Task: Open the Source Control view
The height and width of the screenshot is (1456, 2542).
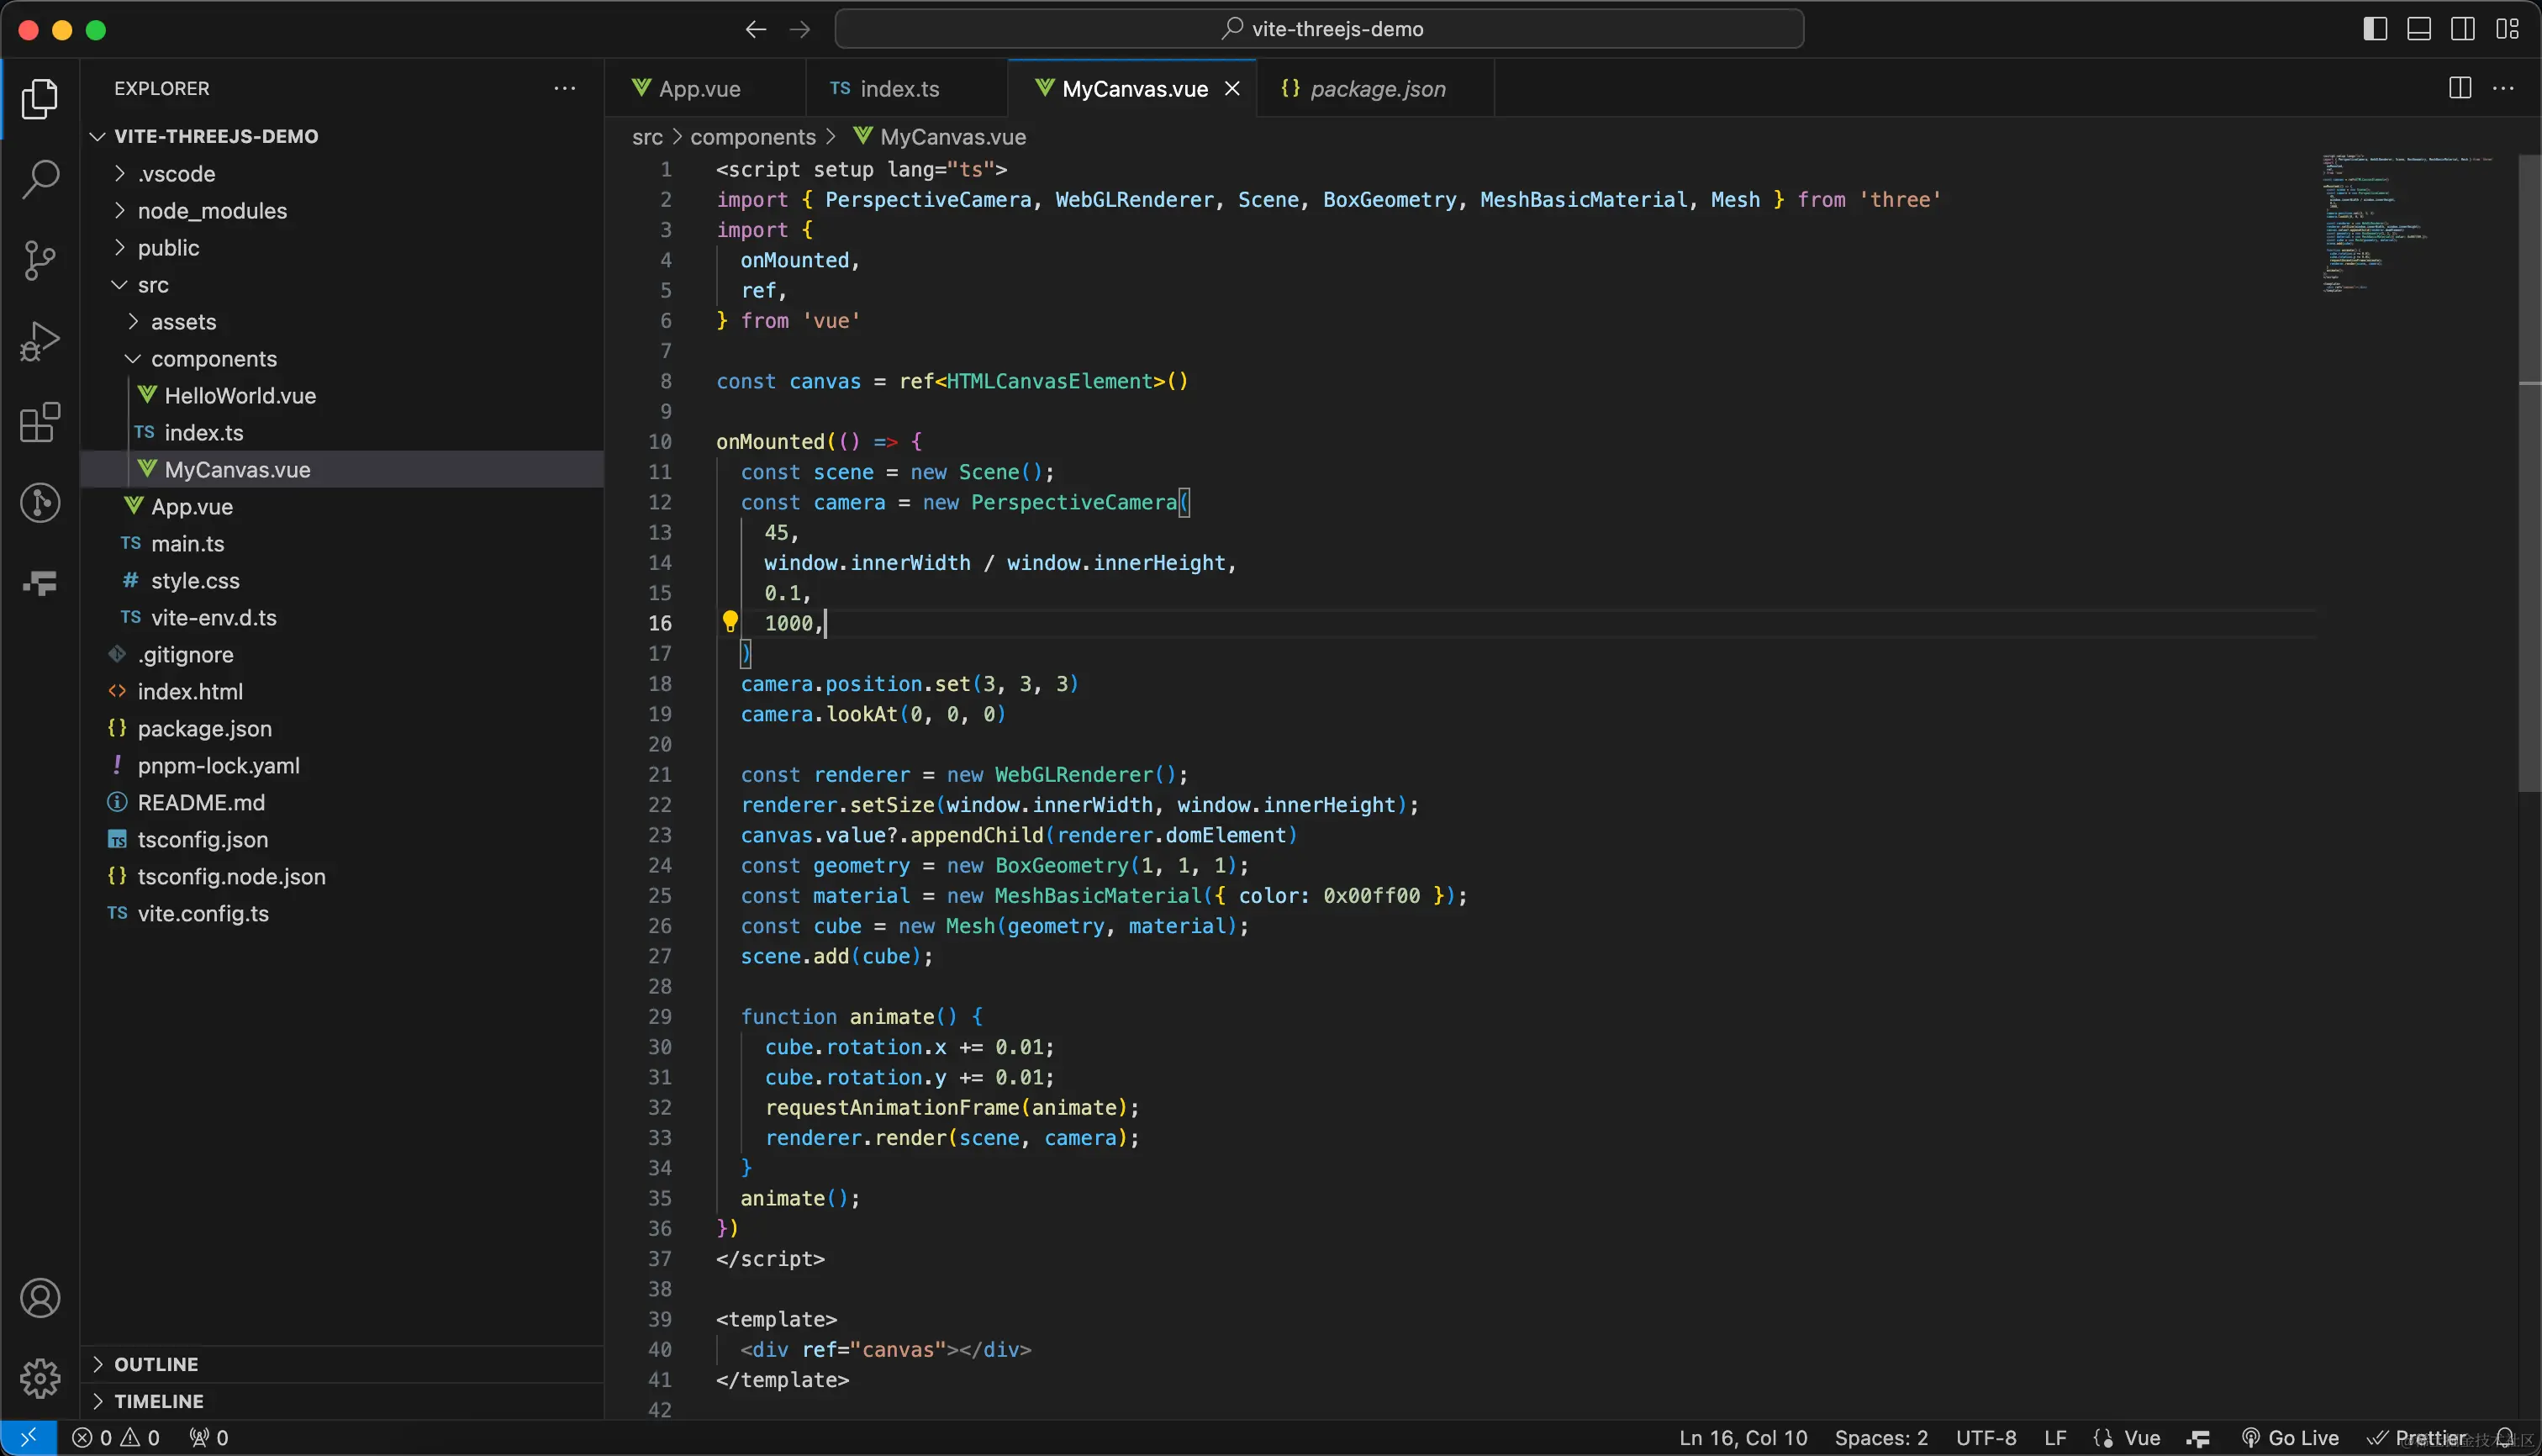Action: pyautogui.click(x=40, y=260)
